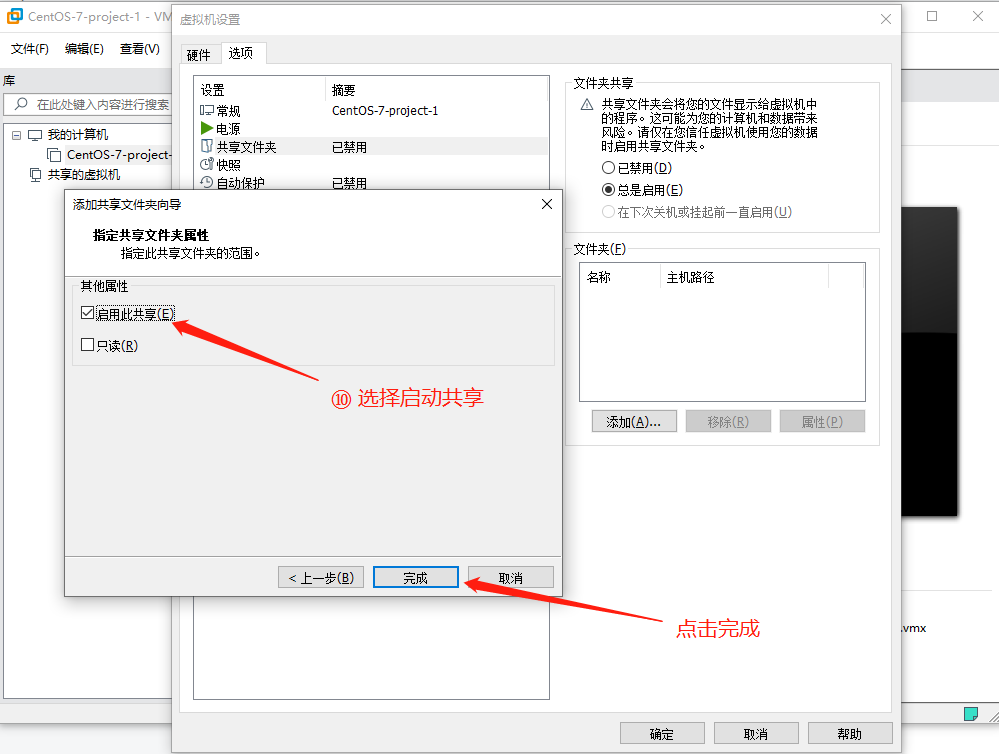Switch to the 硬件 tab
Image resolution: width=999 pixels, height=754 pixels.
200,55
